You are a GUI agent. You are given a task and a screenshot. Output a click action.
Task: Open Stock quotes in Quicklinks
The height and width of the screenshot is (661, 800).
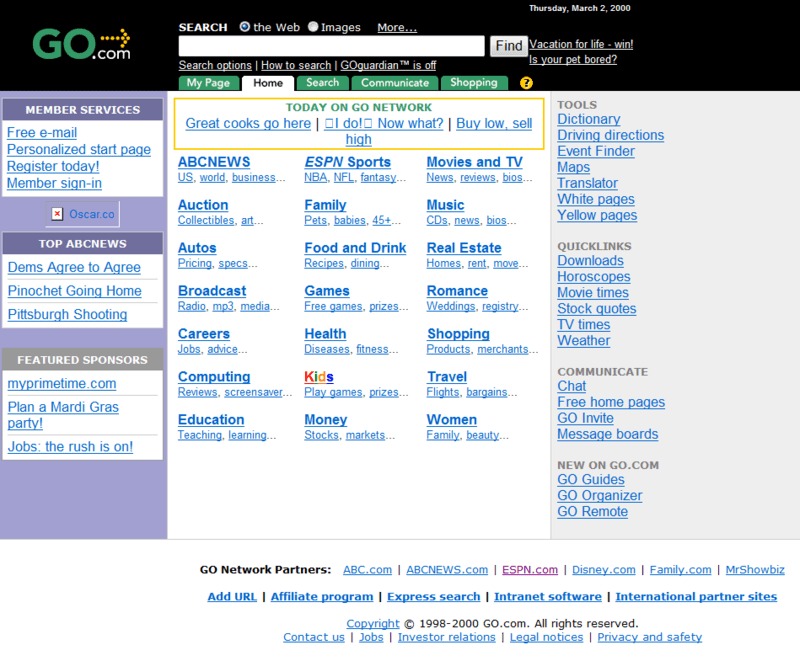596,309
